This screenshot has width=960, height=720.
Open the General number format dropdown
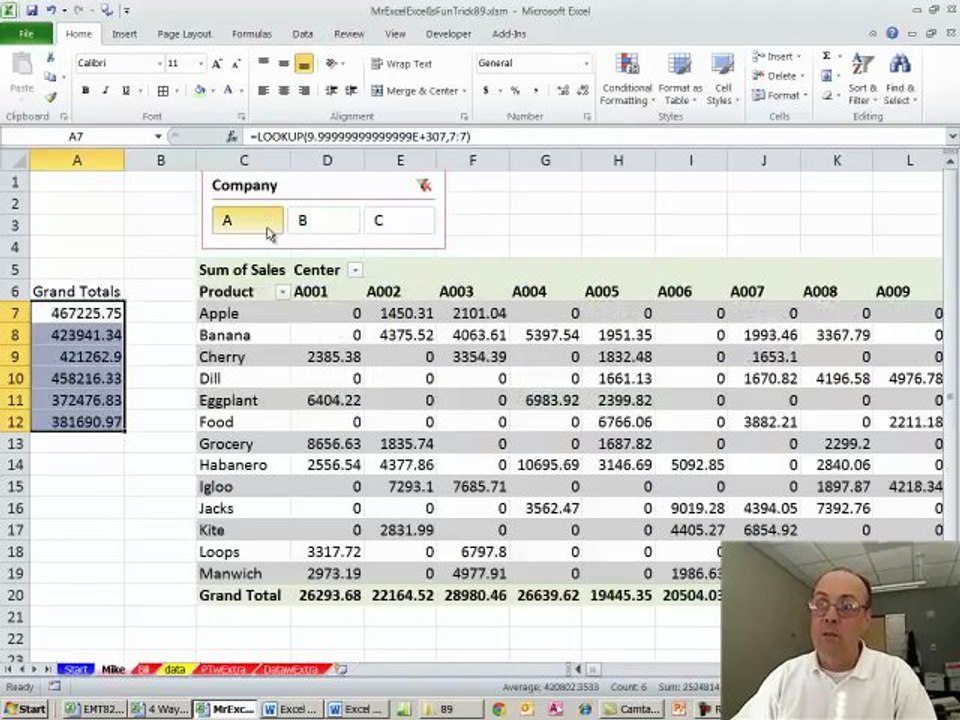pos(586,63)
